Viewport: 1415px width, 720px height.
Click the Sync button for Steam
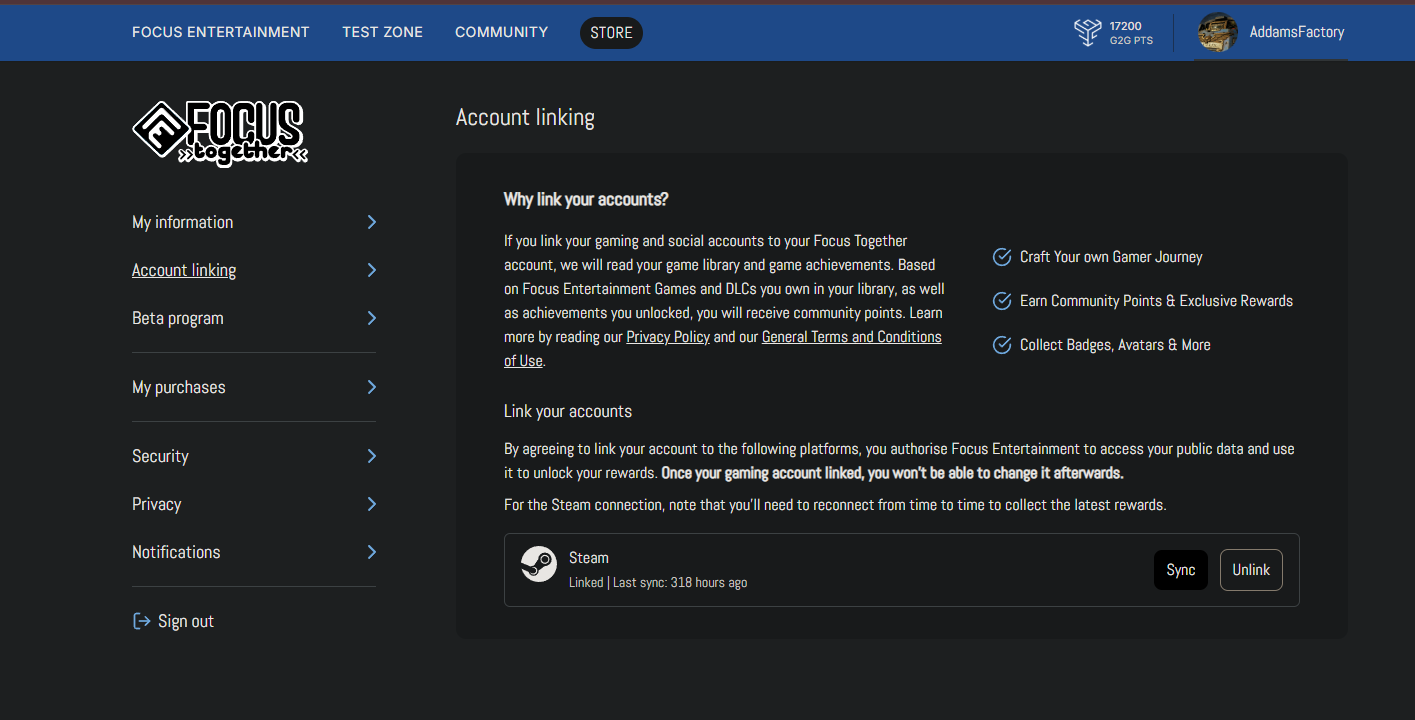1180,569
